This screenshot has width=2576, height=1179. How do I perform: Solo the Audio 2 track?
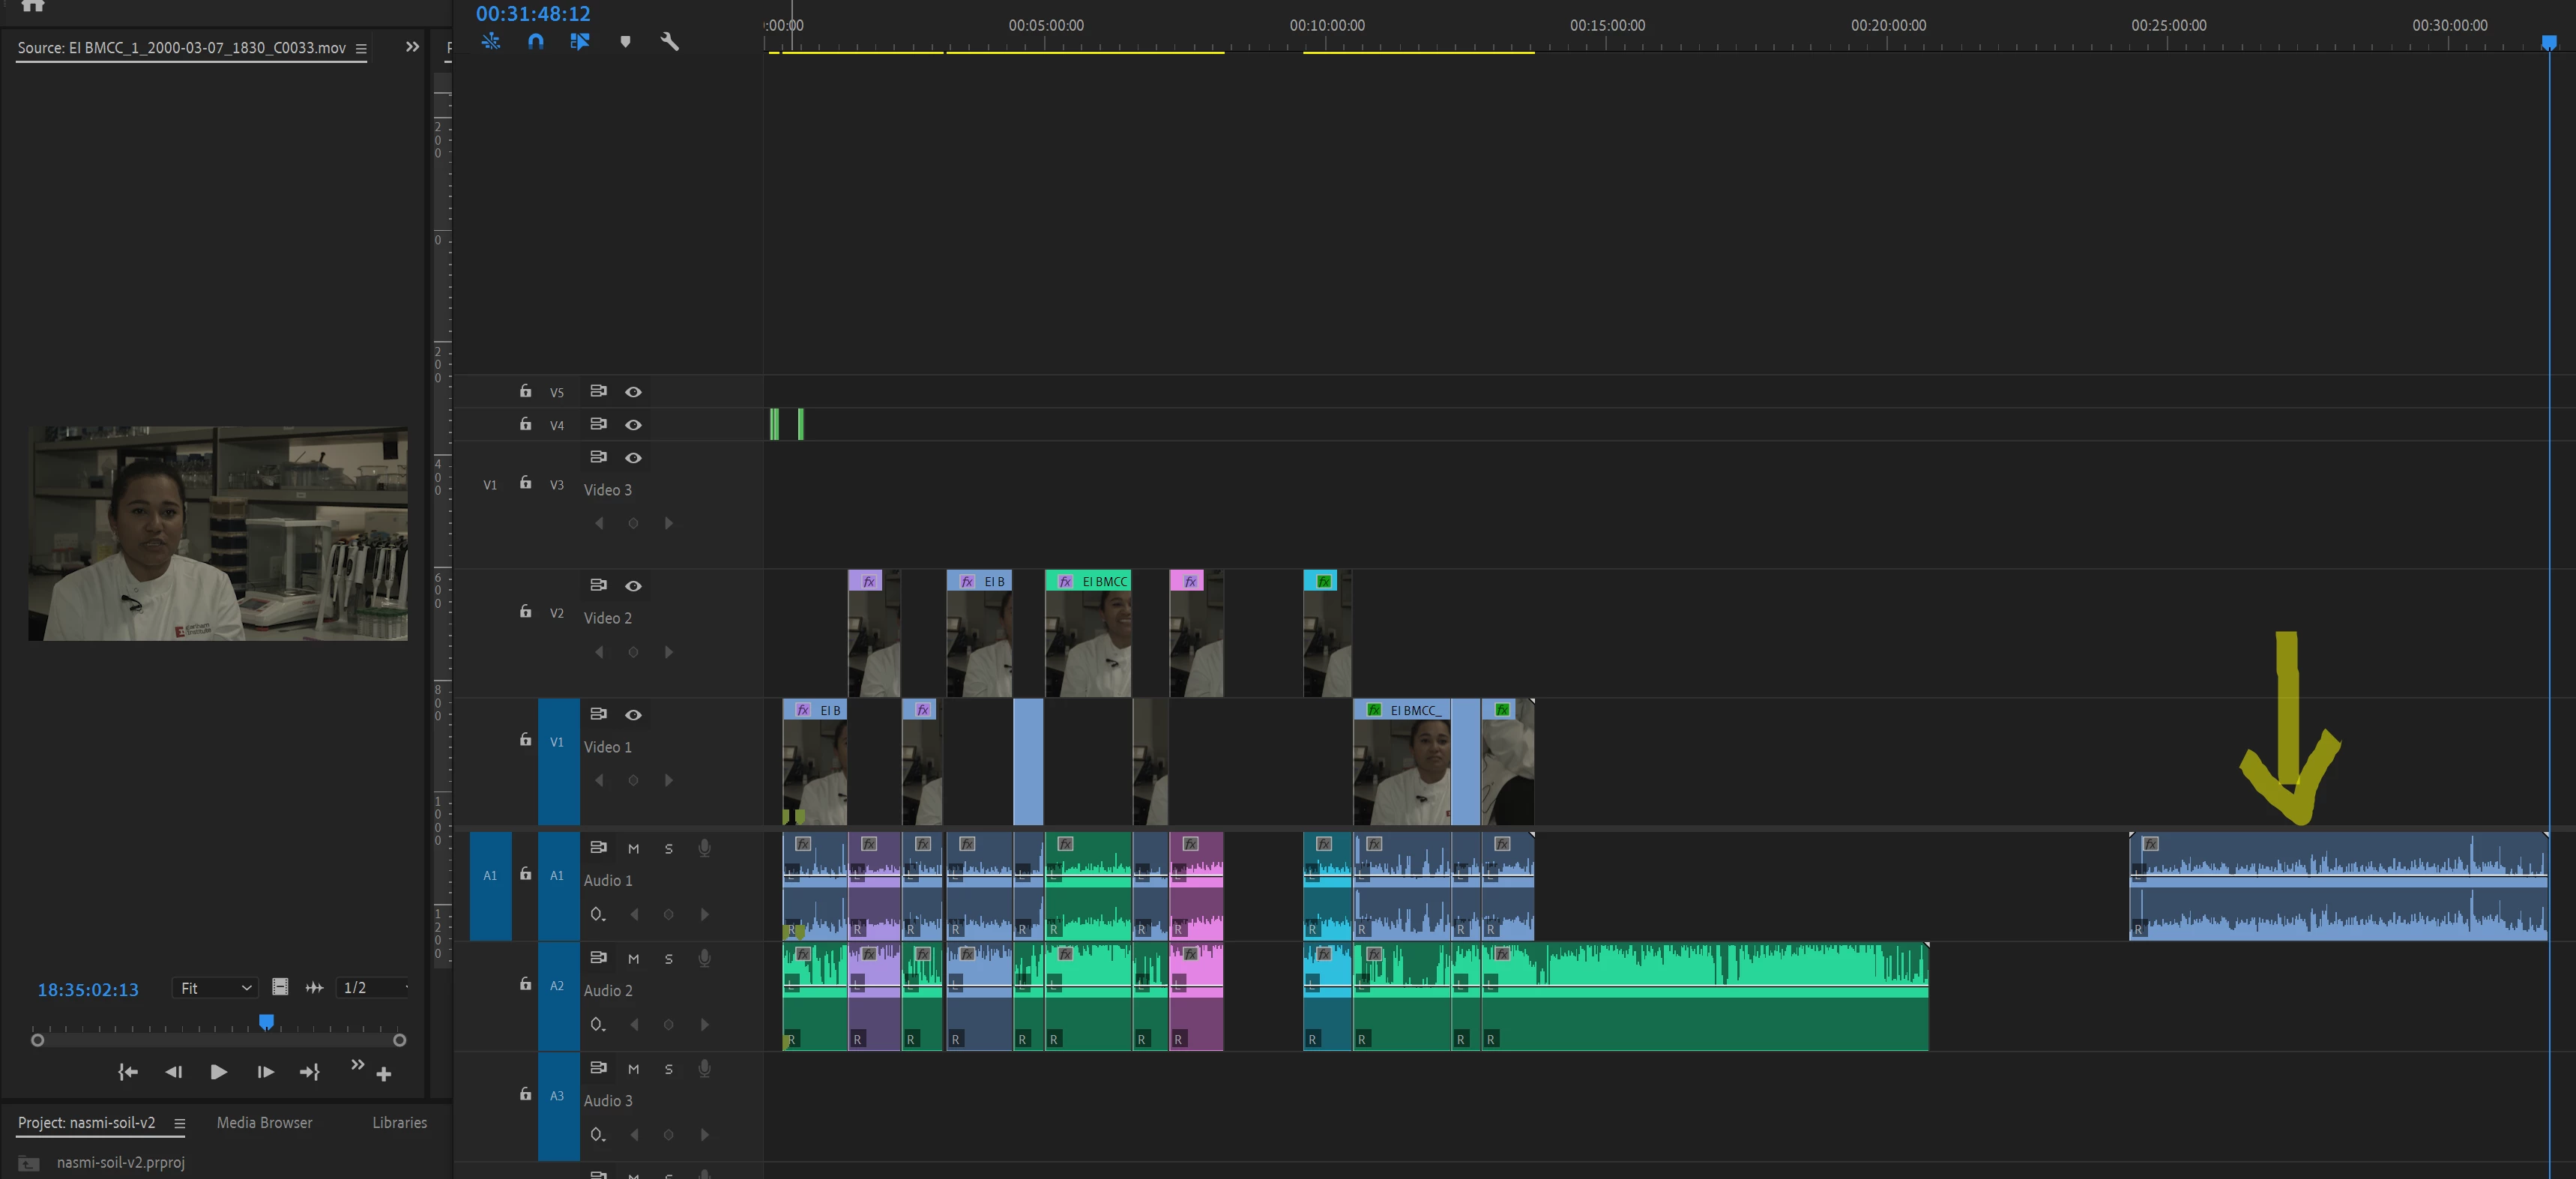(x=668, y=959)
